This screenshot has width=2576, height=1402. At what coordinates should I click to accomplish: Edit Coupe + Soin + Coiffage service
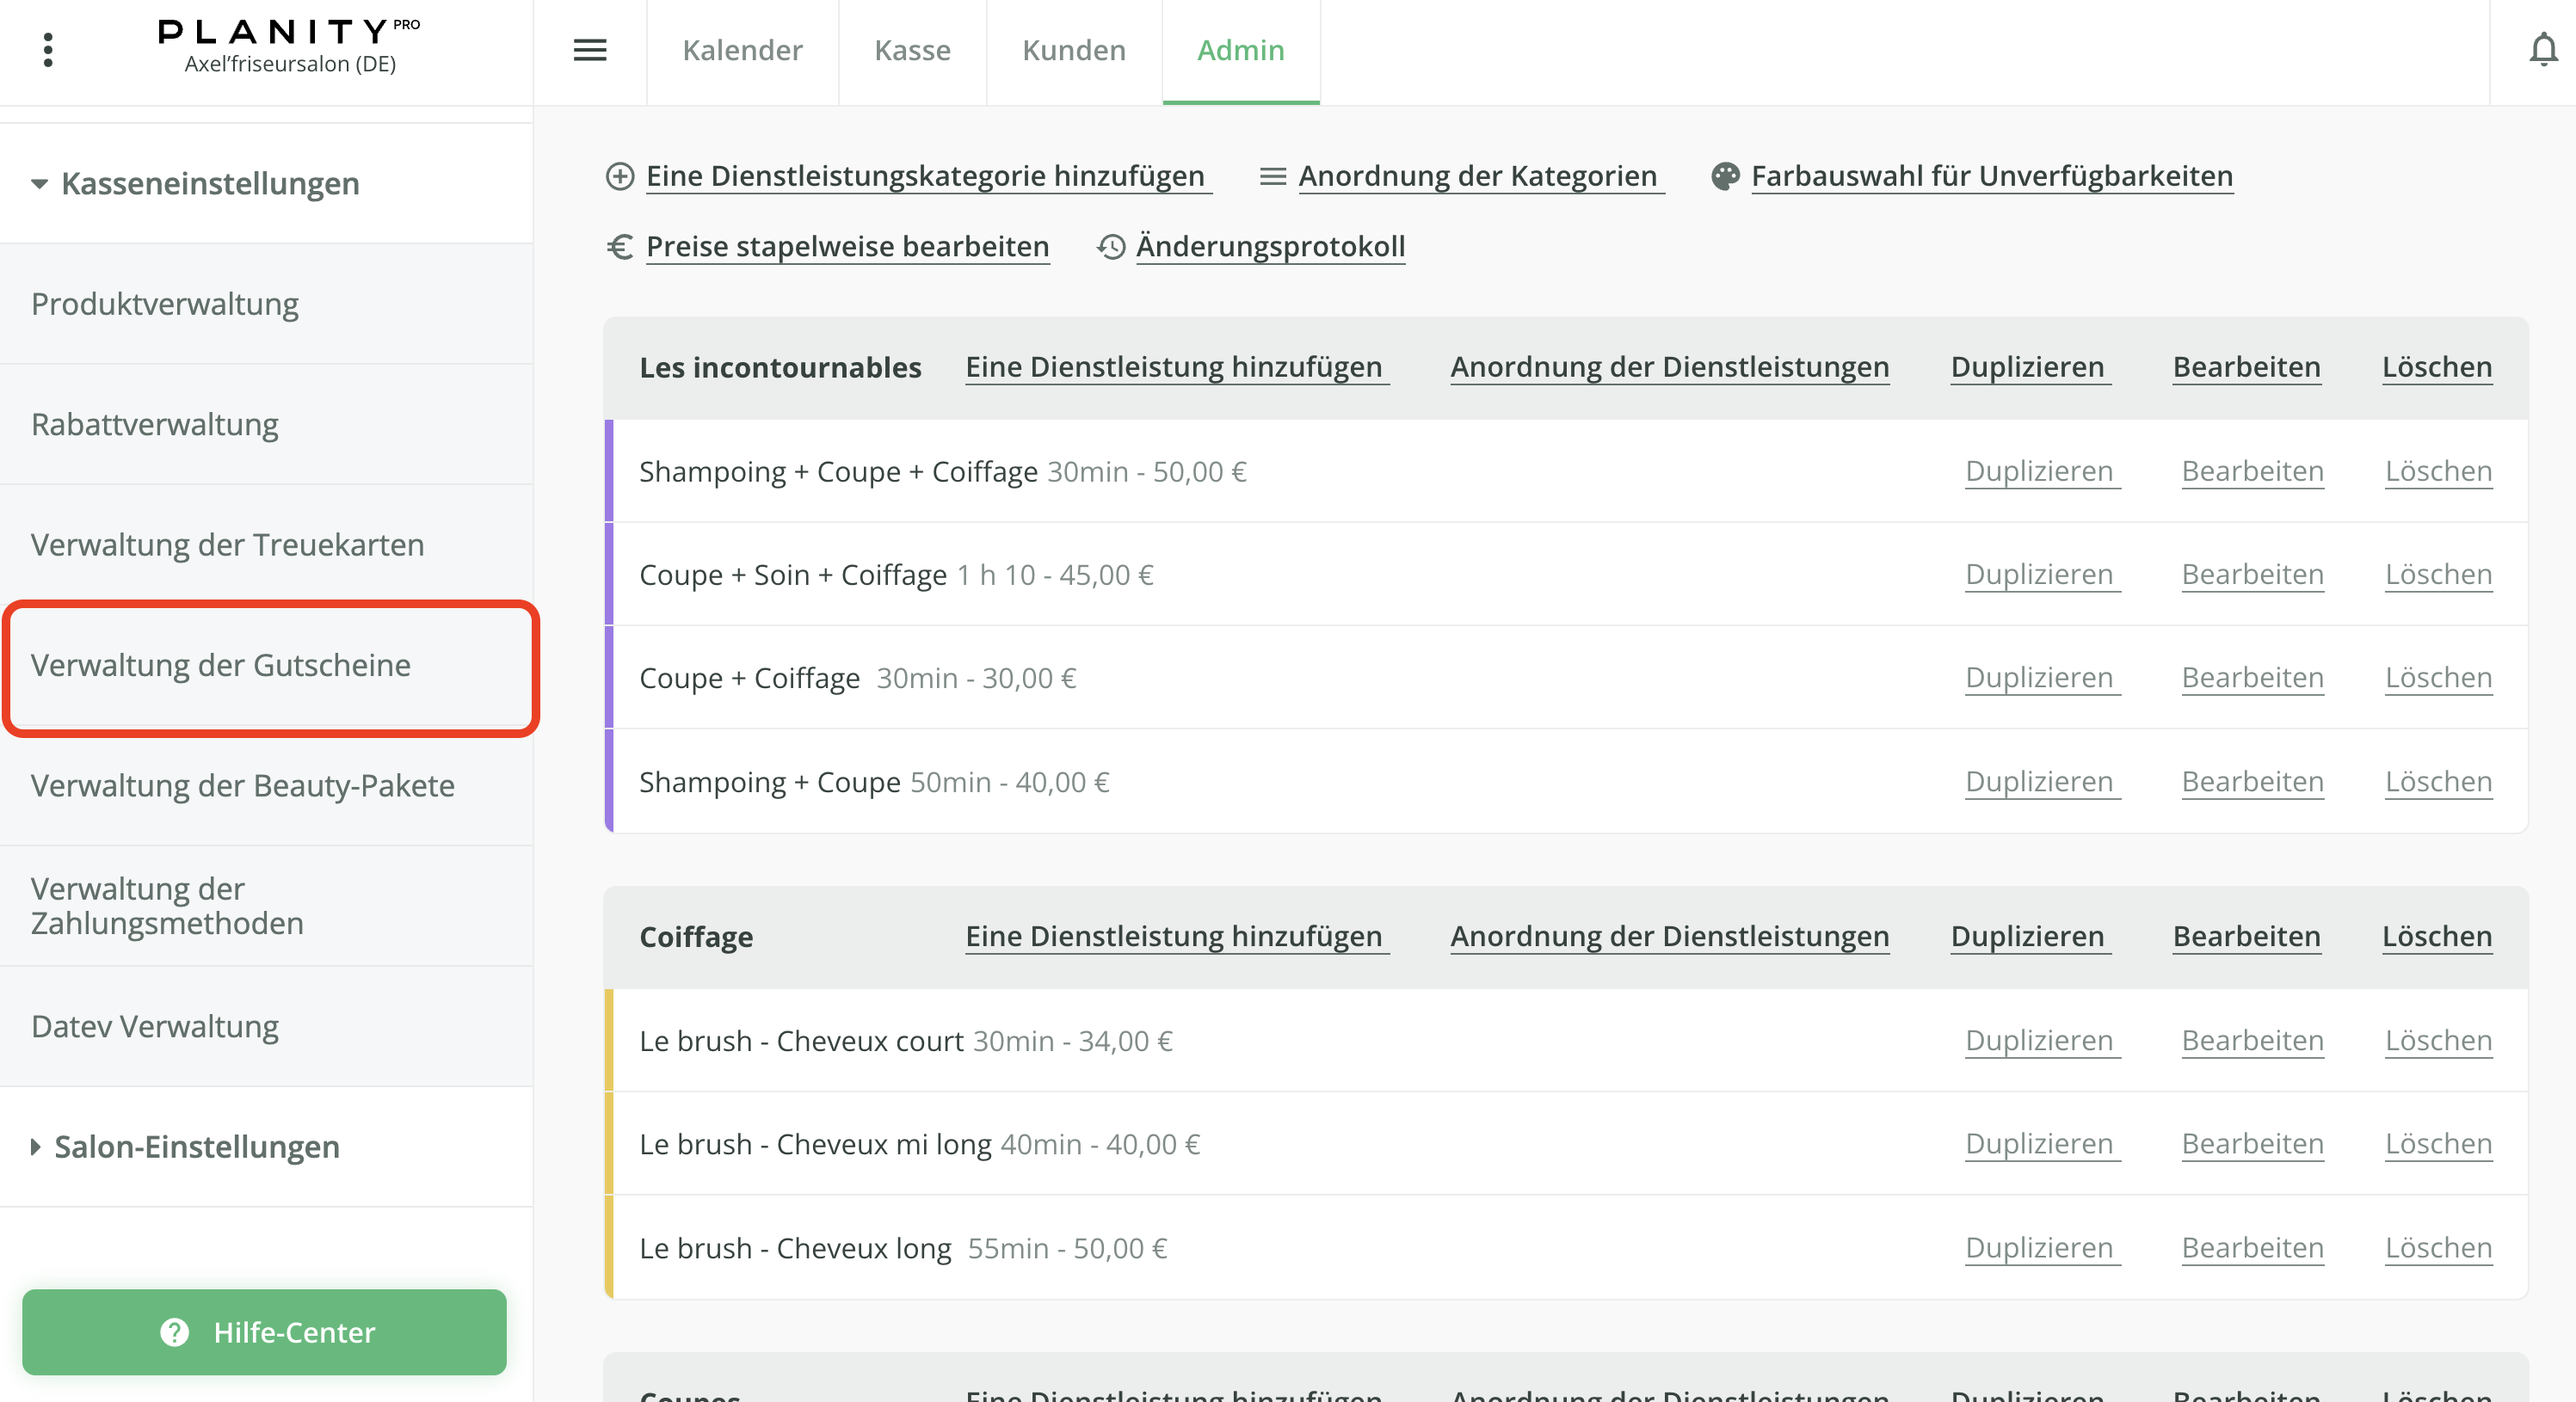[x=2252, y=574]
